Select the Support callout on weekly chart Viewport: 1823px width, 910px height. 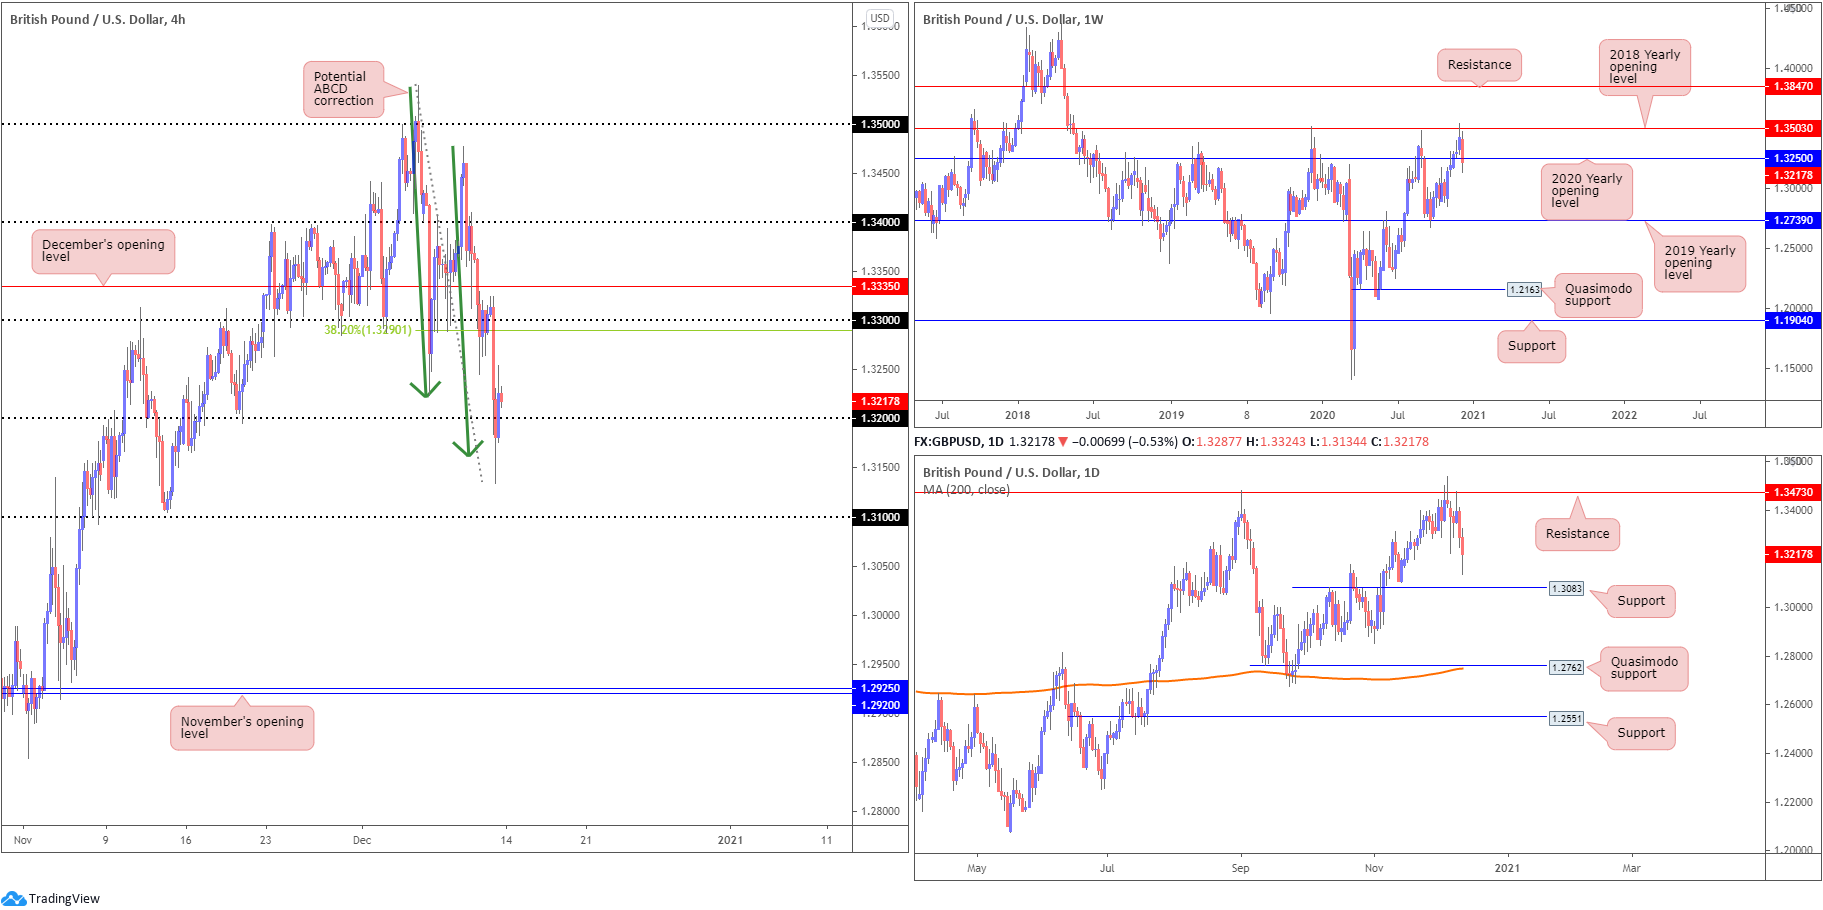point(1531,346)
